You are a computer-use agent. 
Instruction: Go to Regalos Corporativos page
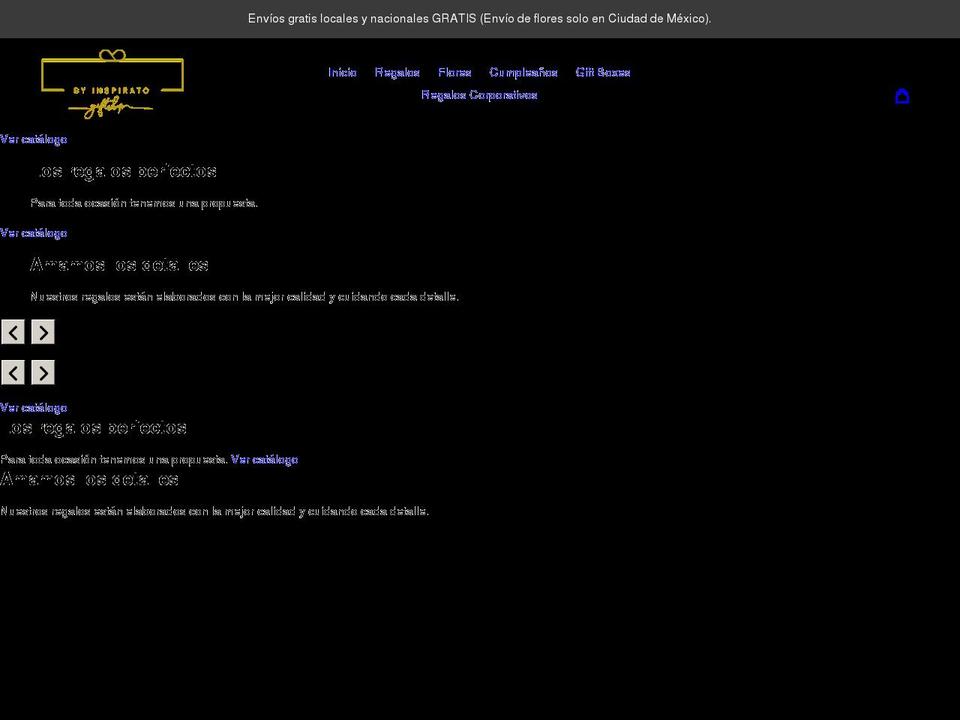pyautogui.click(x=479, y=95)
